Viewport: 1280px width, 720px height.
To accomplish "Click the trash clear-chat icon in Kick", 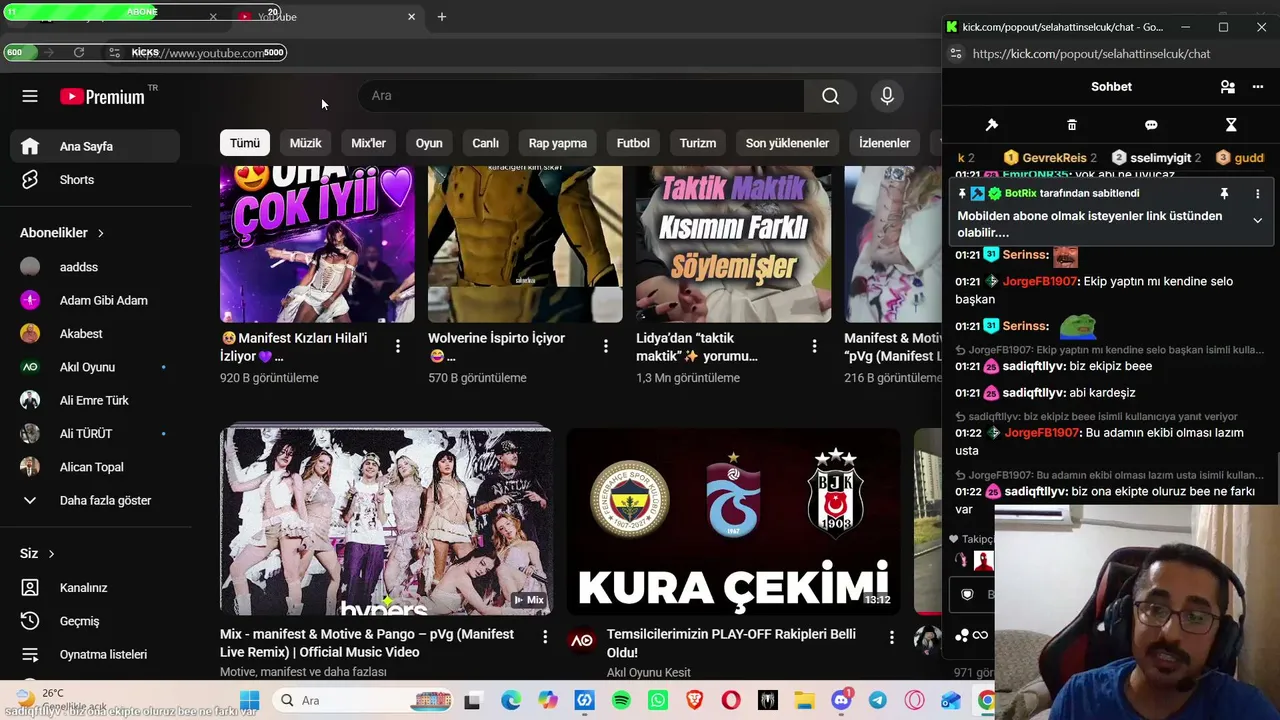I will tap(1072, 125).
